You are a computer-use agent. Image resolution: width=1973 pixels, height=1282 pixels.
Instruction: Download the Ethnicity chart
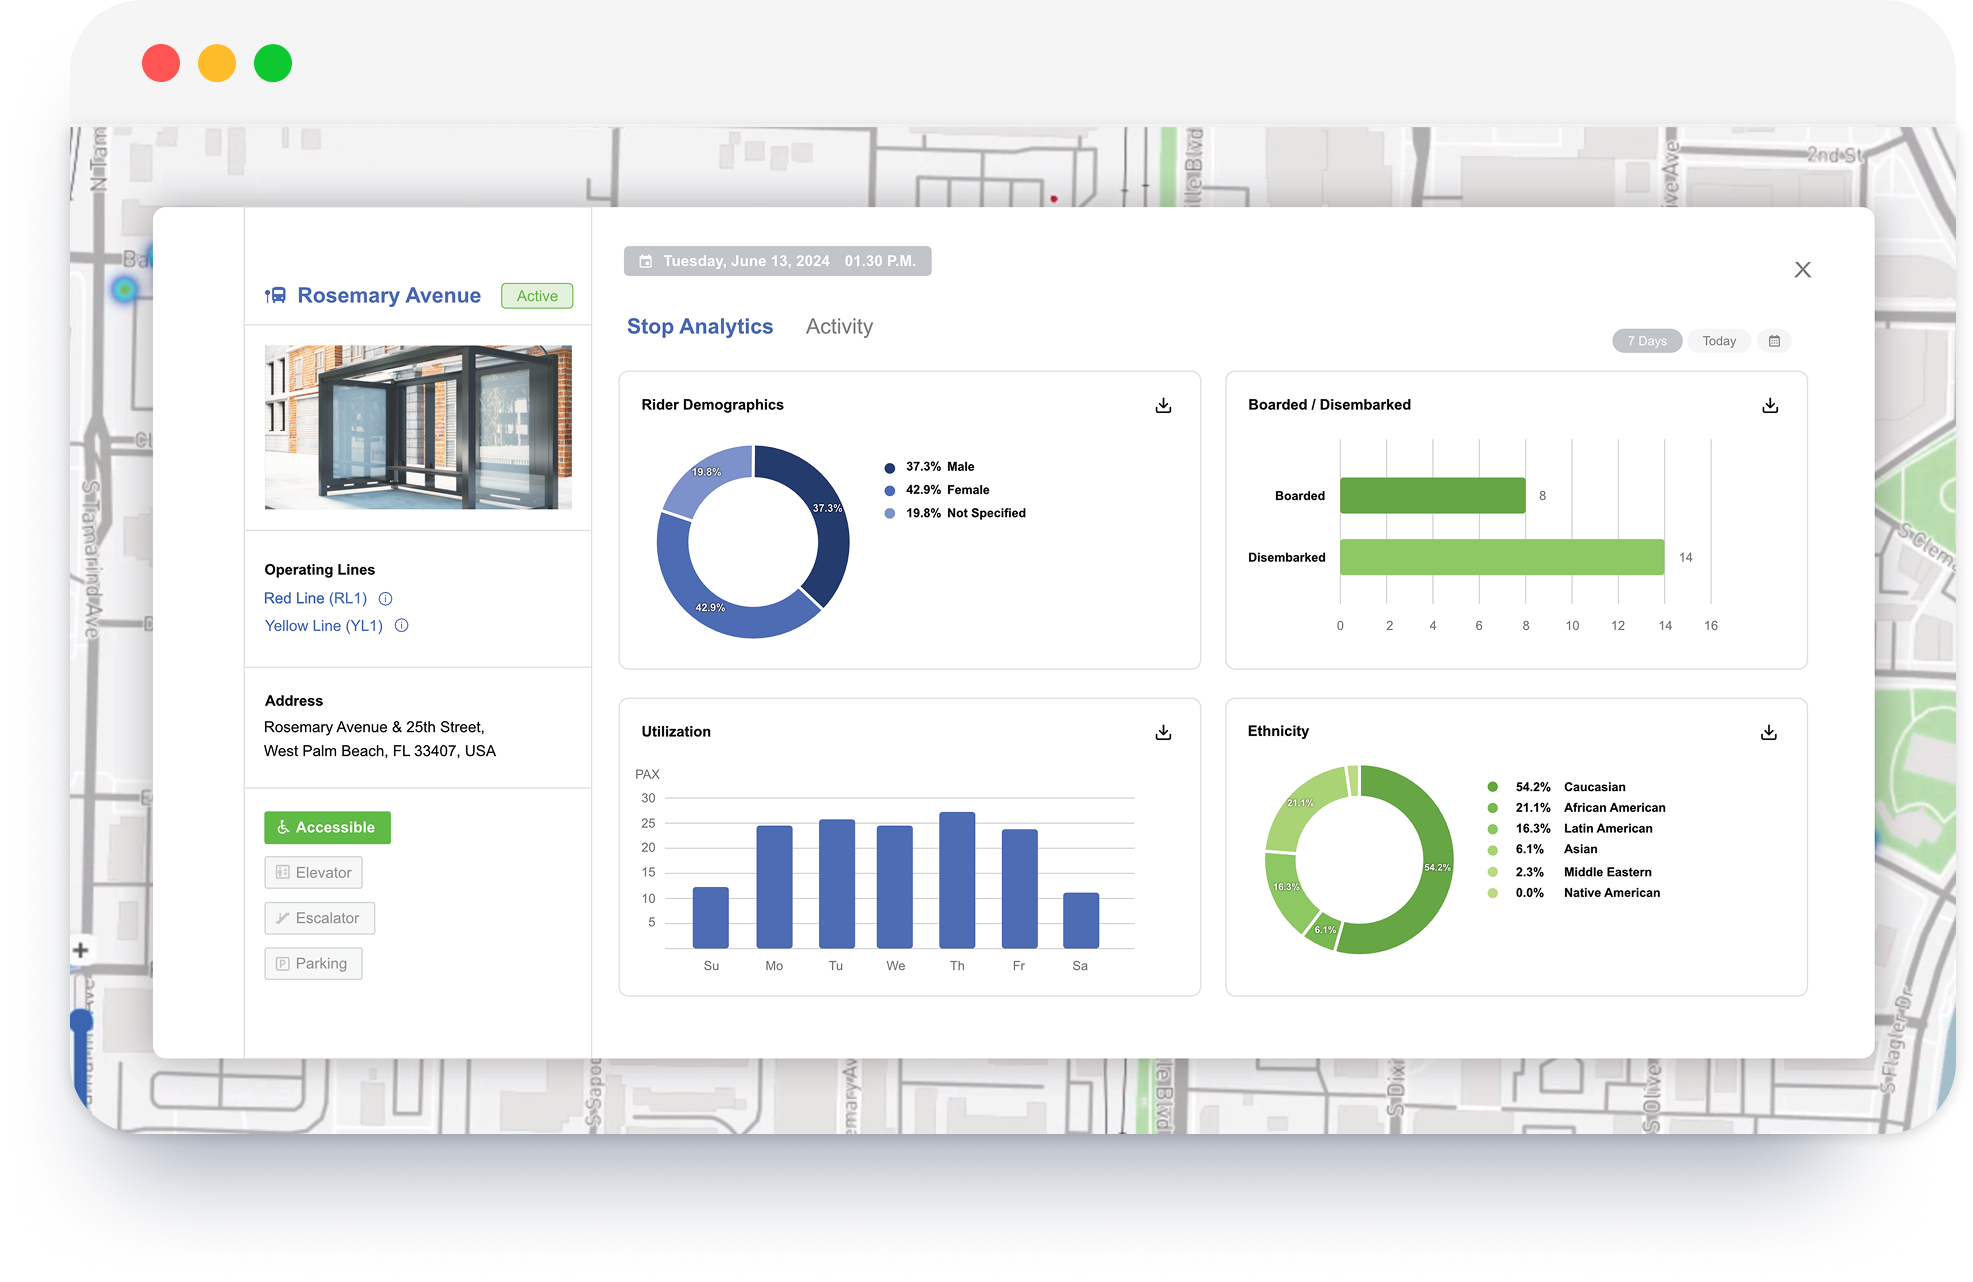tap(1768, 732)
